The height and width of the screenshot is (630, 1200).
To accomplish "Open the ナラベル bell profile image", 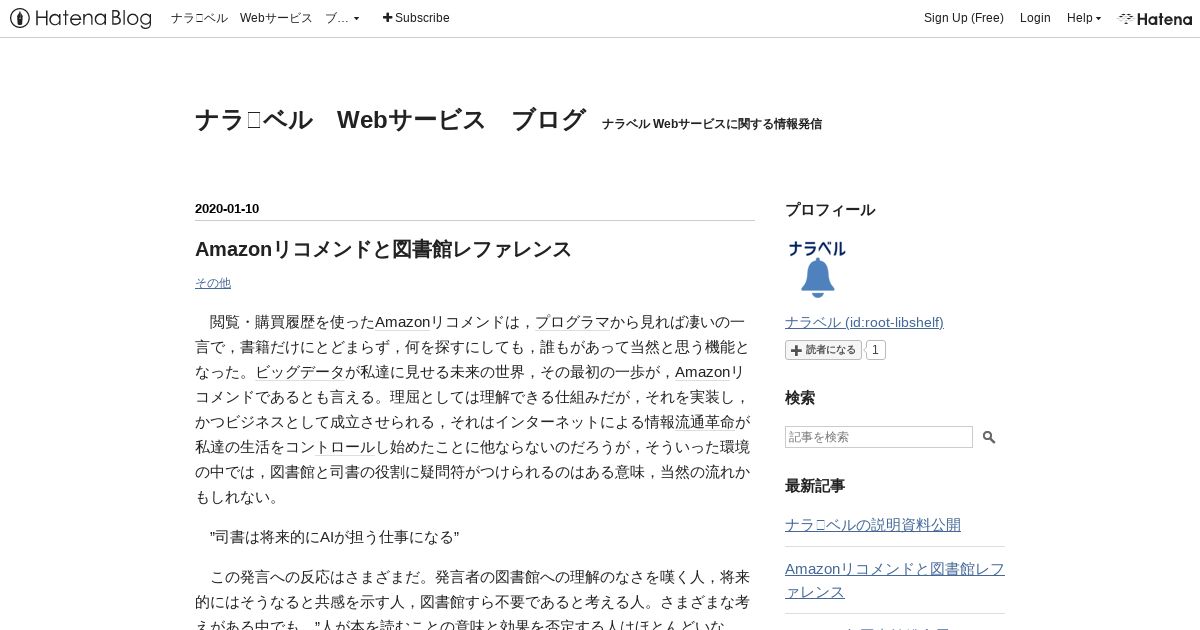I will click(x=817, y=269).
